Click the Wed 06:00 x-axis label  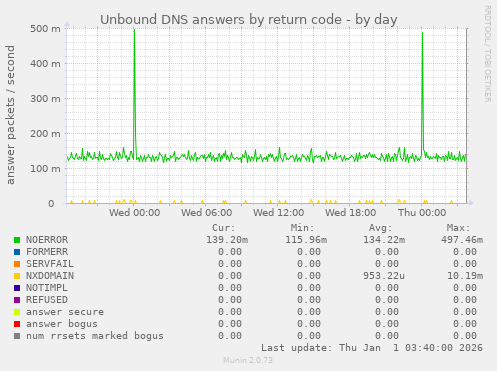coord(206,213)
